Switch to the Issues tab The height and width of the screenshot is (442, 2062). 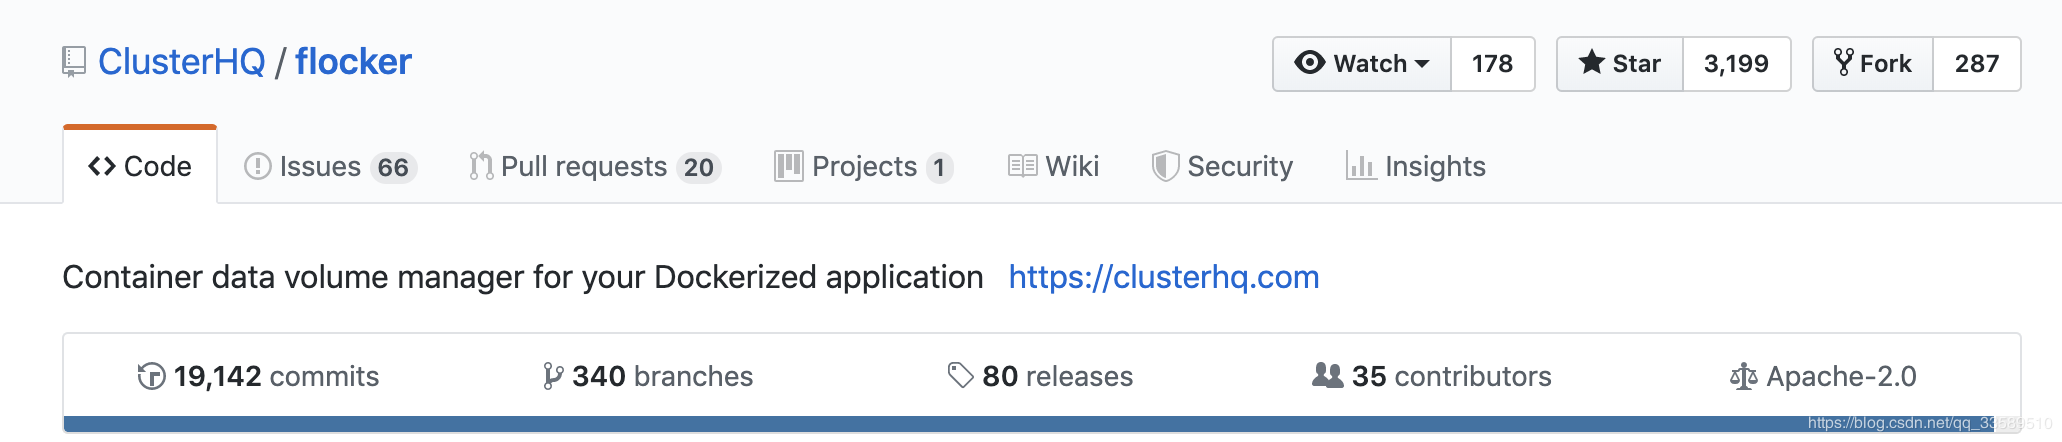coord(330,166)
